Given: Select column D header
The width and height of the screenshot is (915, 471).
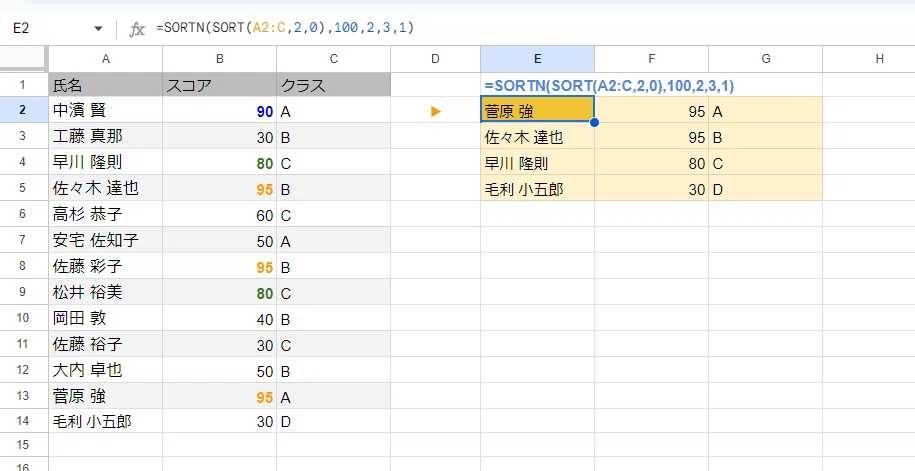Looking at the screenshot, I should pyautogui.click(x=435, y=58).
